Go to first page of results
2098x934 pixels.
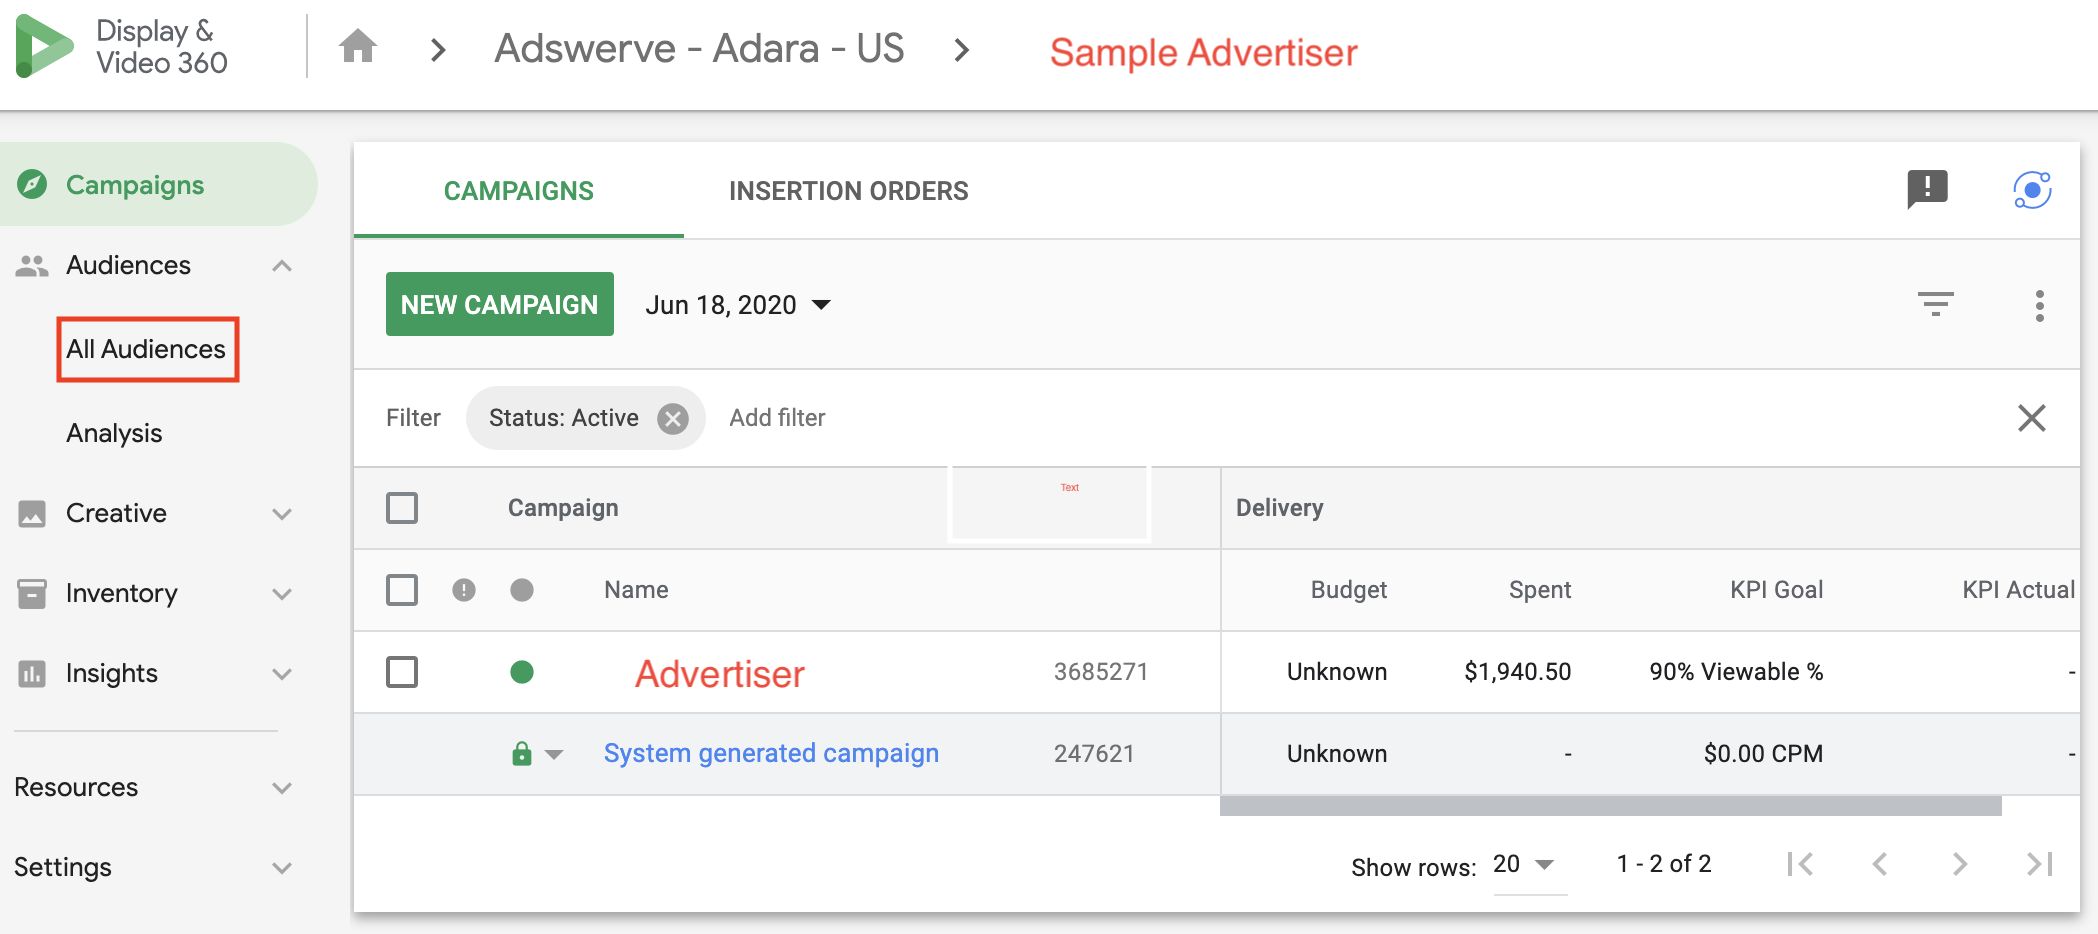1800,864
